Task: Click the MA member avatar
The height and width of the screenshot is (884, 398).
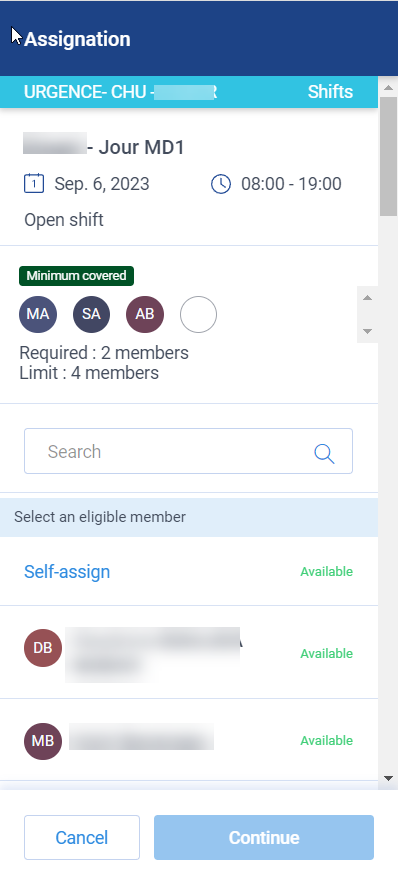Action: (38, 314)
